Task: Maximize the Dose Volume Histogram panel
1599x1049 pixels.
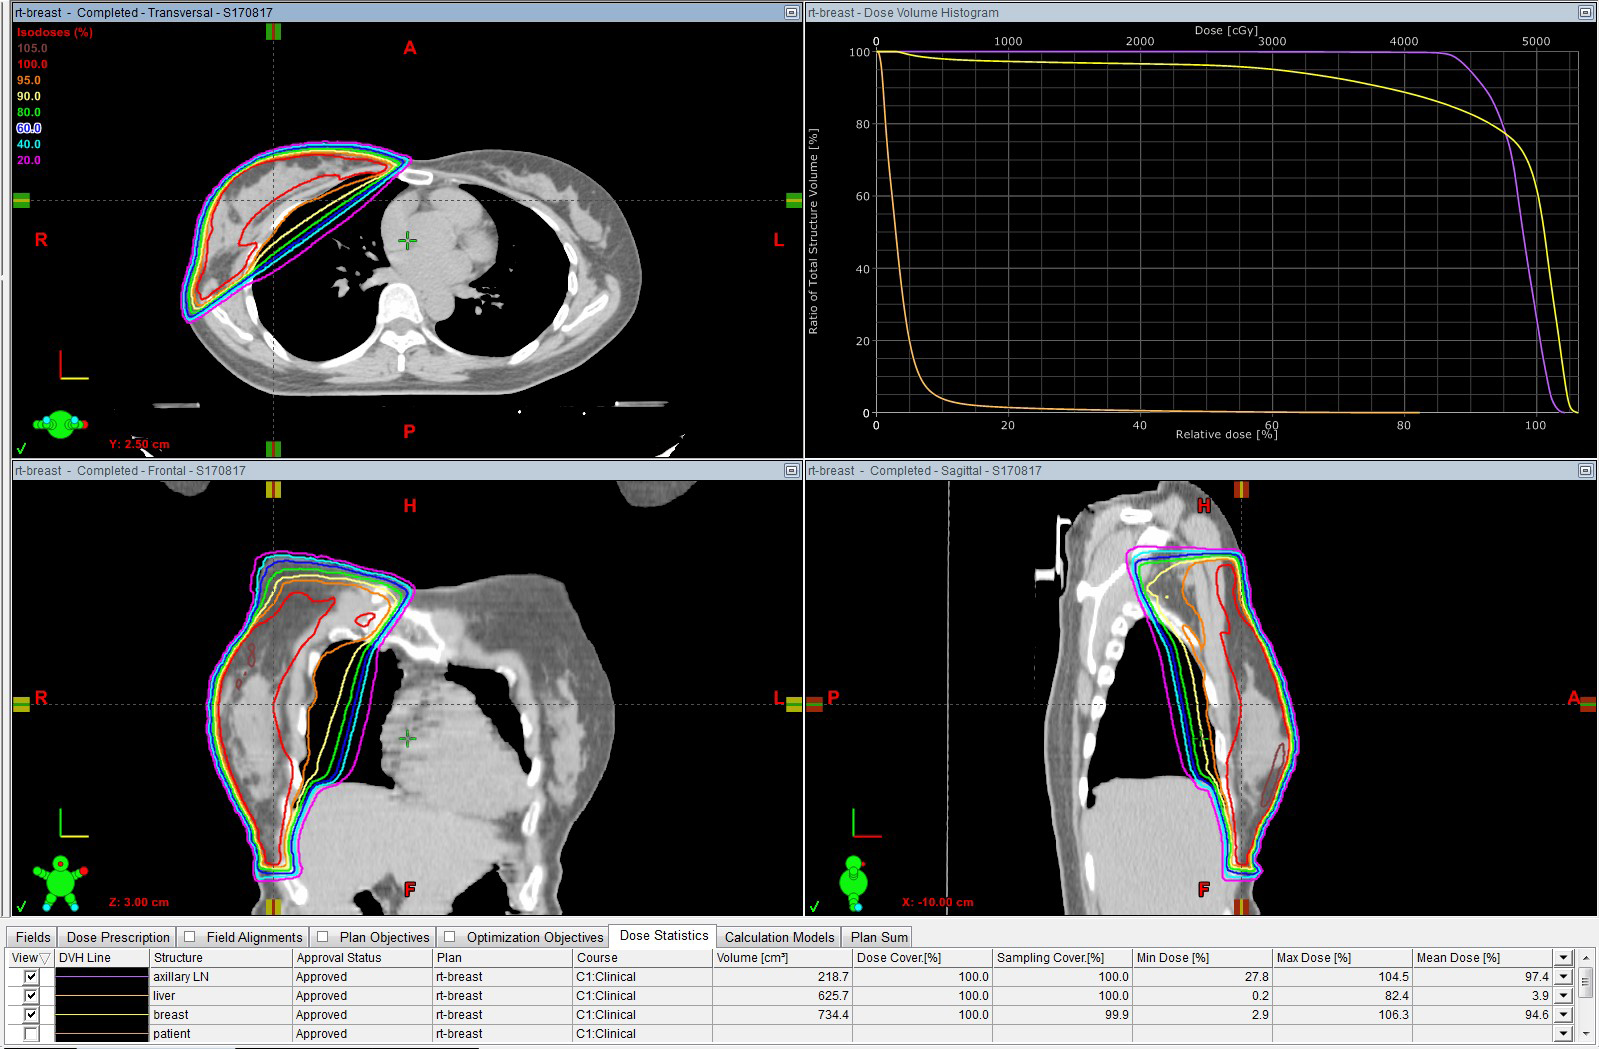Action: (x=1585, y=13)
